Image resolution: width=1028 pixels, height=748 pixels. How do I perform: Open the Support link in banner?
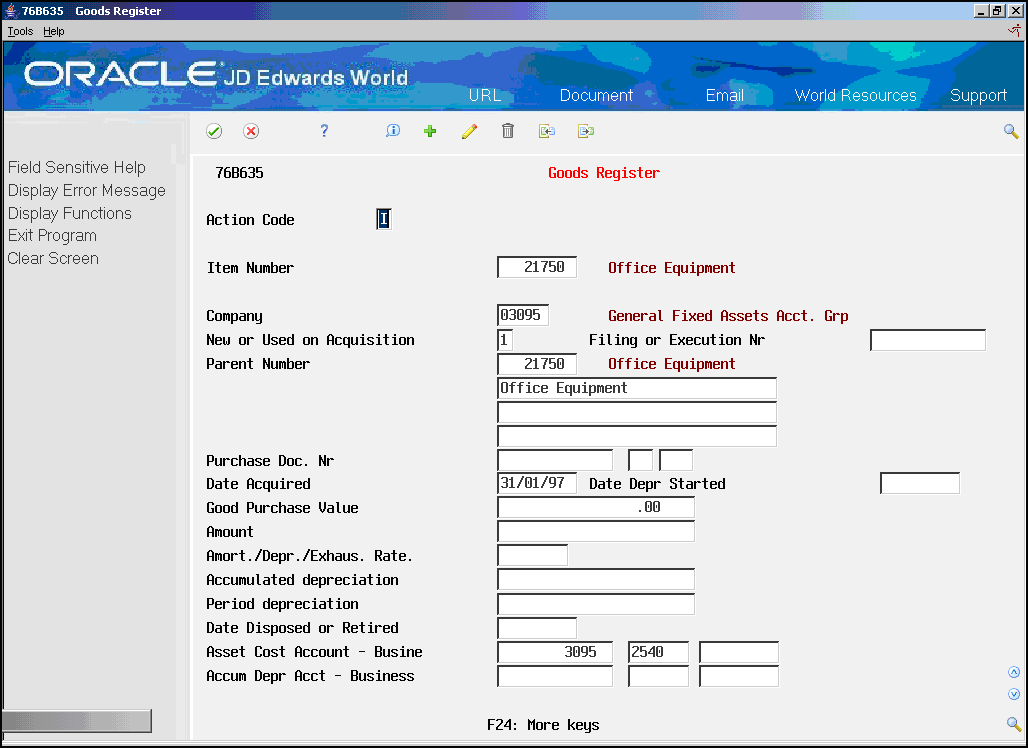[x=978, y=96]
